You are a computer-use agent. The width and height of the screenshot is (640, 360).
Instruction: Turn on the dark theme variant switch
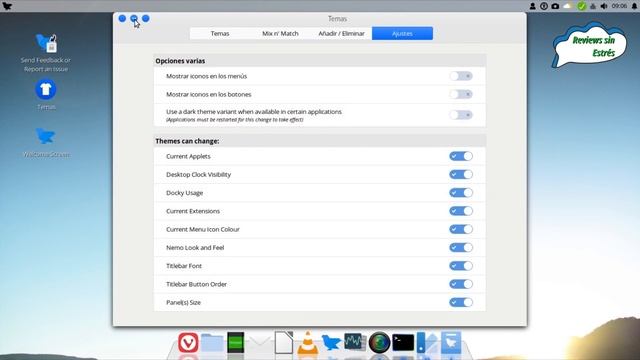(x=461, y=115)
